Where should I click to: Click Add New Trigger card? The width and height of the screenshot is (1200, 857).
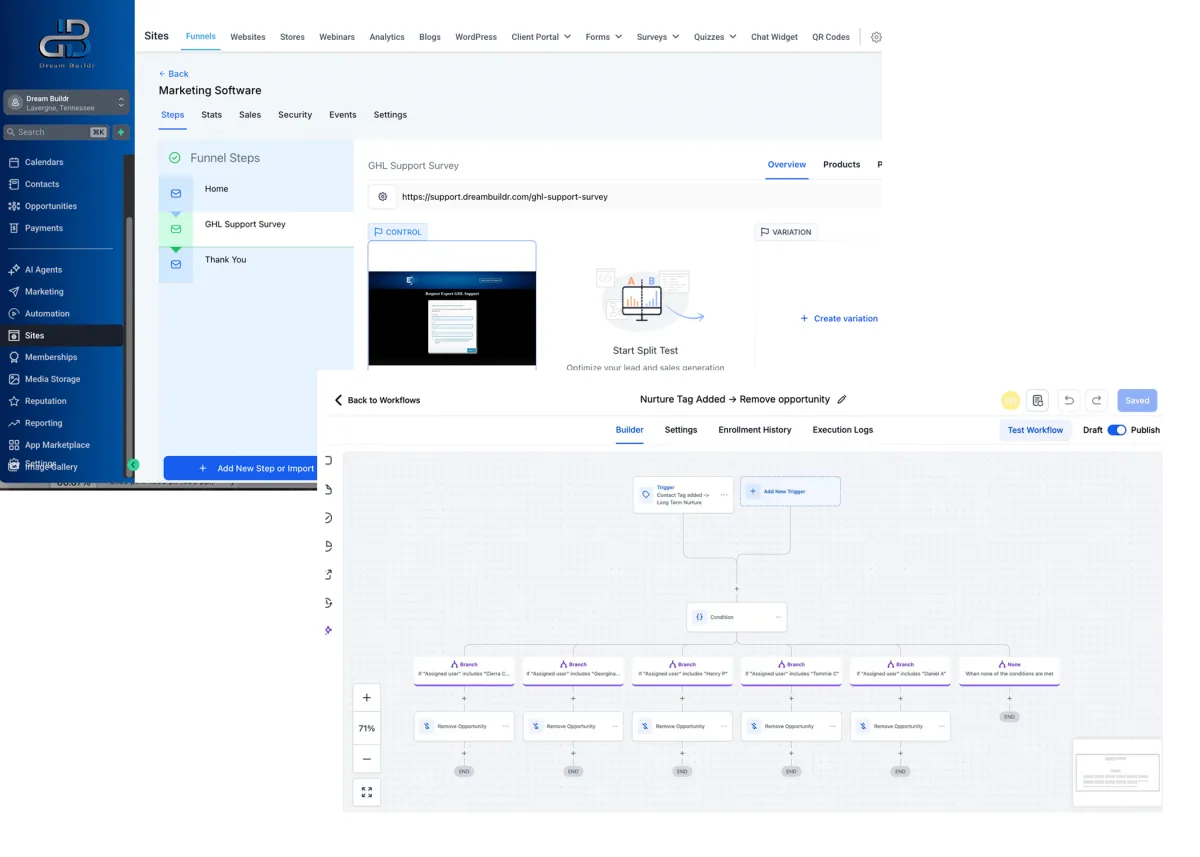click(x=790, y=491)
